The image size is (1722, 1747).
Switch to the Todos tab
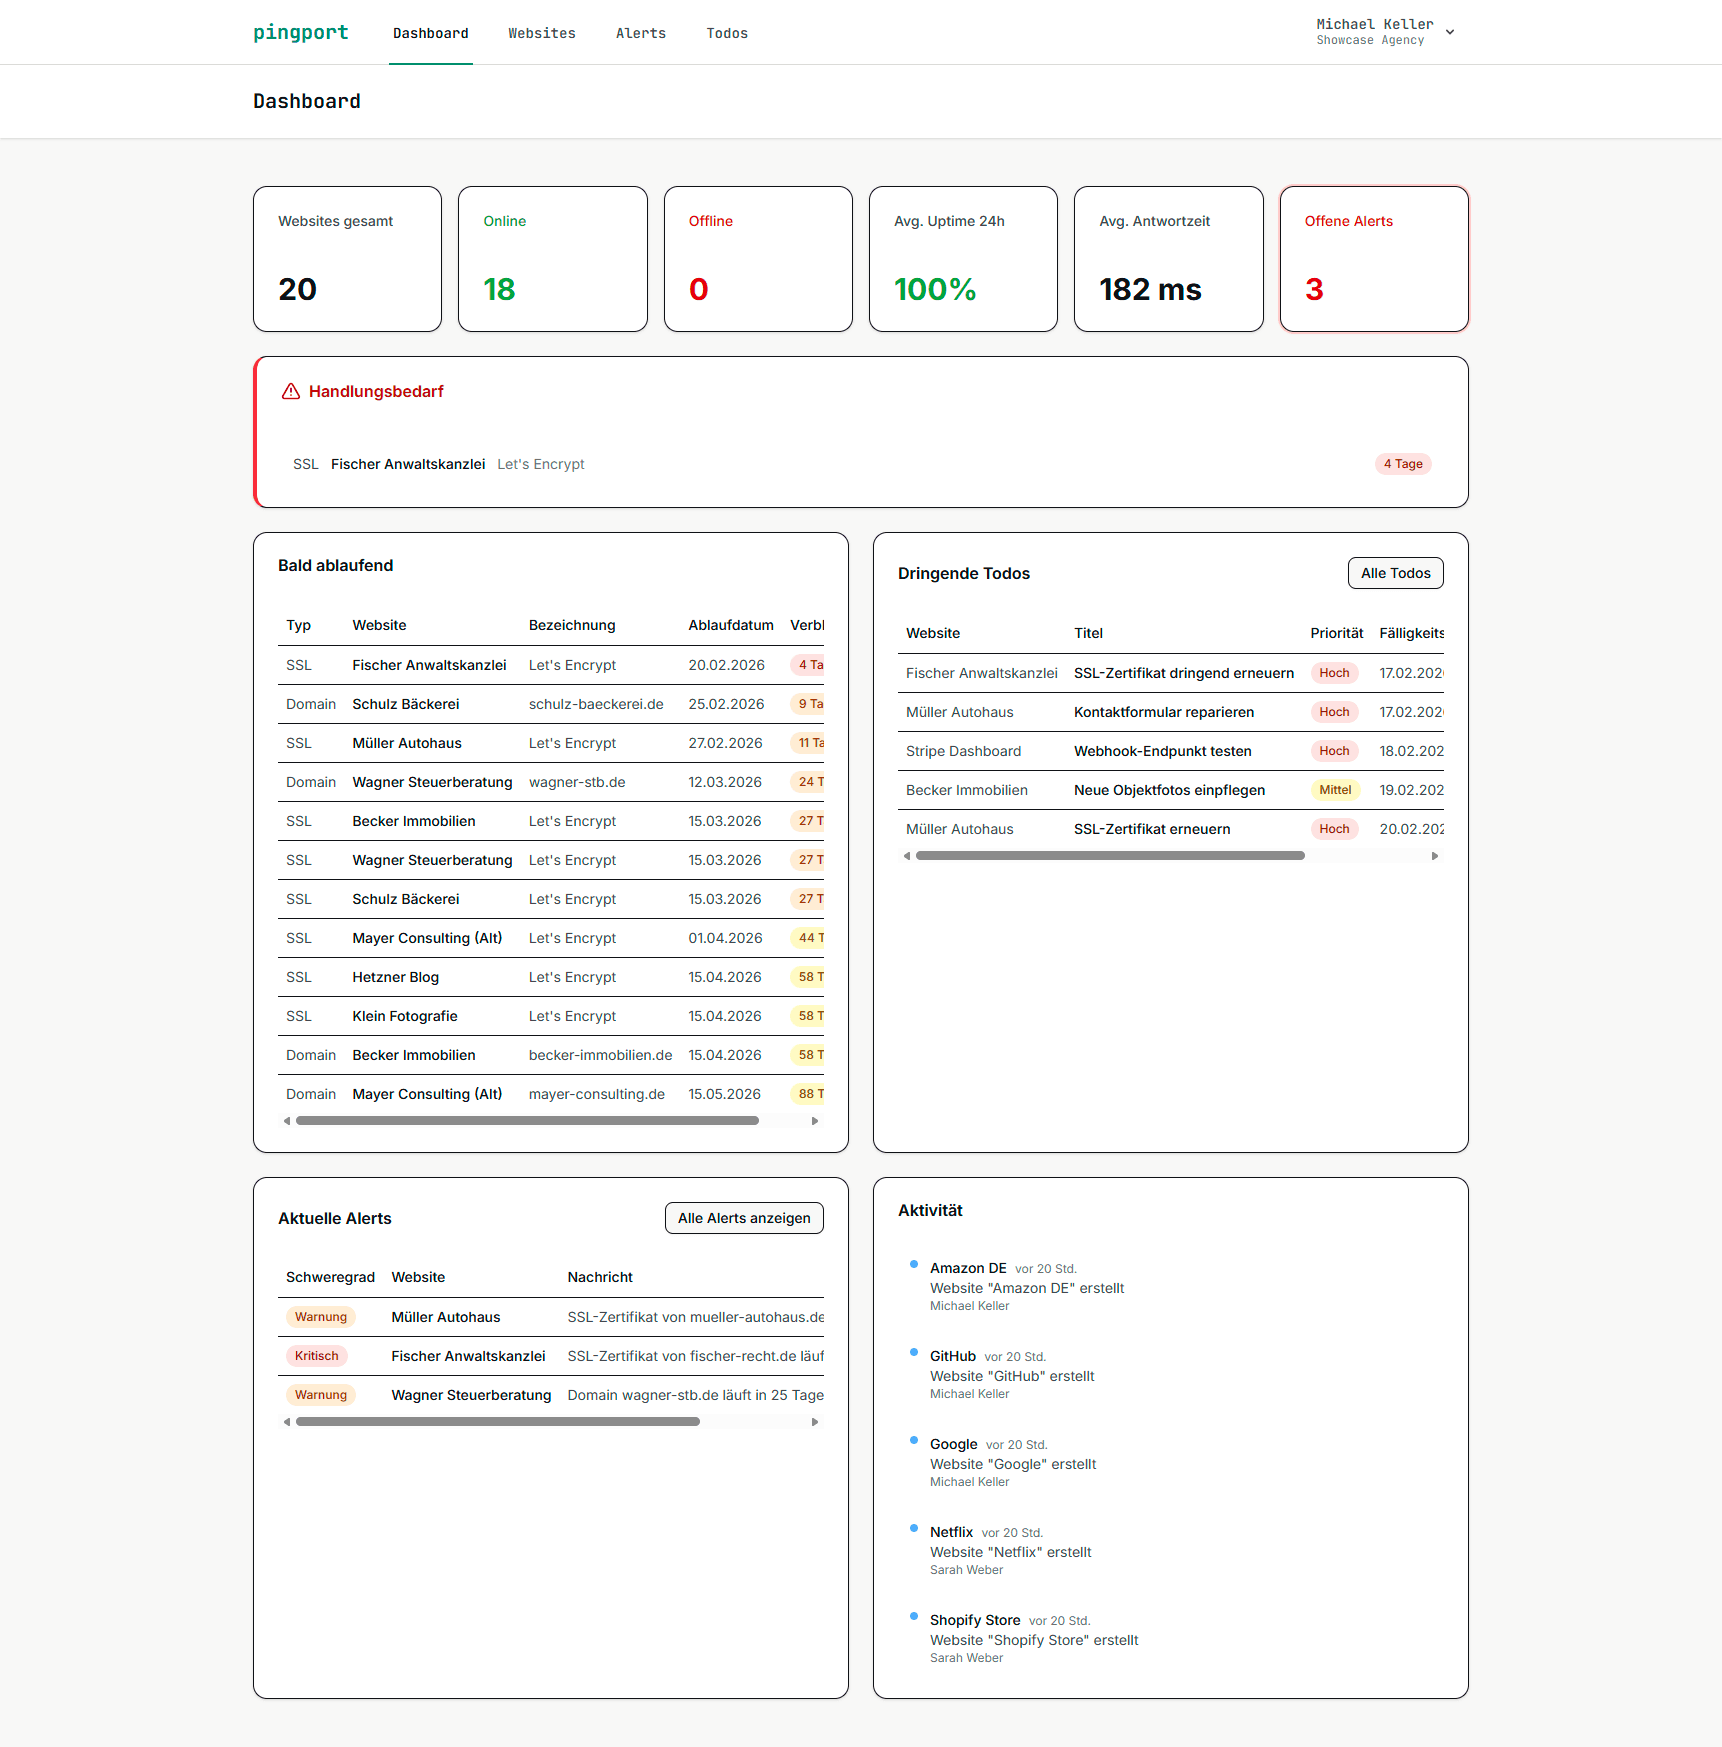727,33
